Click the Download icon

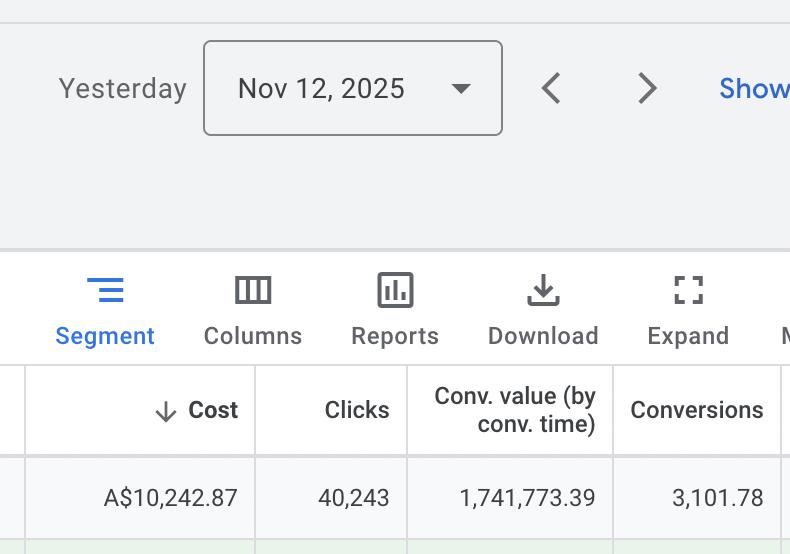tap(543, 290)
